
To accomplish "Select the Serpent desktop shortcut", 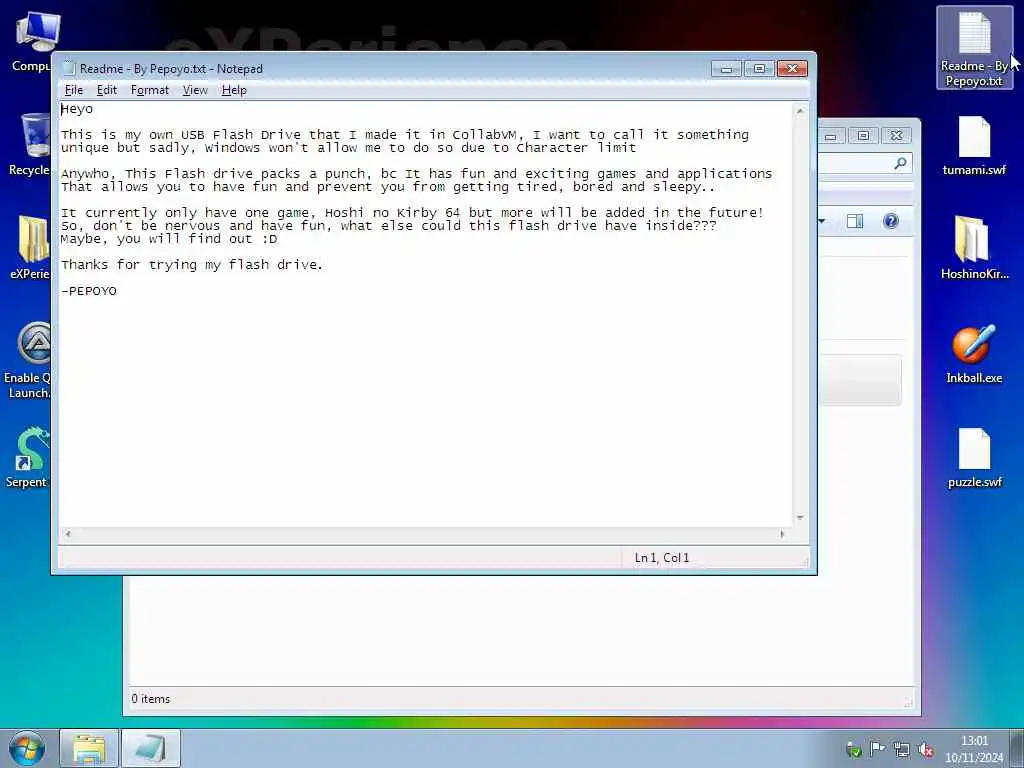I will click(x=27, y=458).
